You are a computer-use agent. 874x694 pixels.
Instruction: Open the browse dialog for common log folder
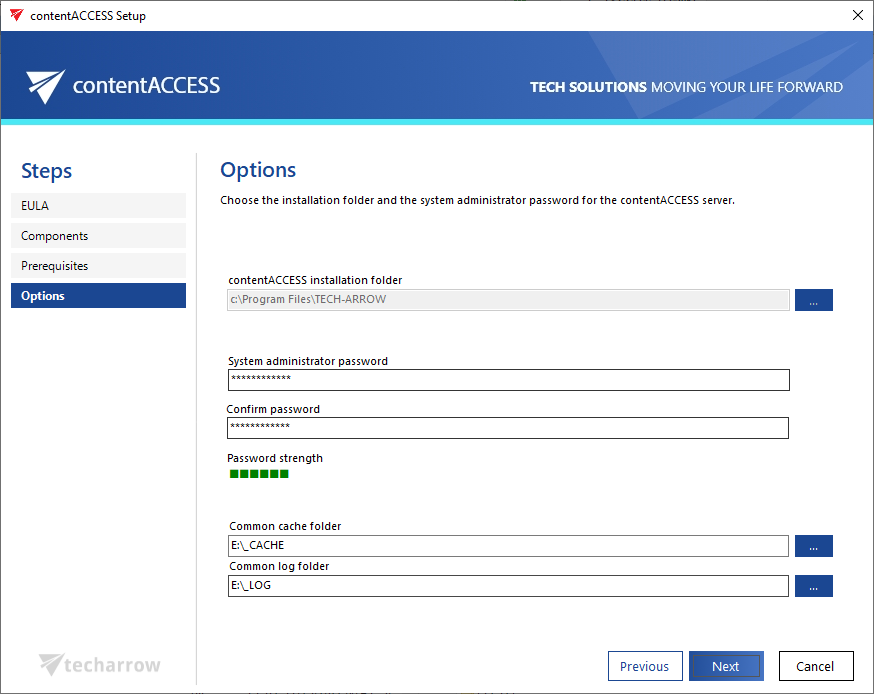point(813,585)
